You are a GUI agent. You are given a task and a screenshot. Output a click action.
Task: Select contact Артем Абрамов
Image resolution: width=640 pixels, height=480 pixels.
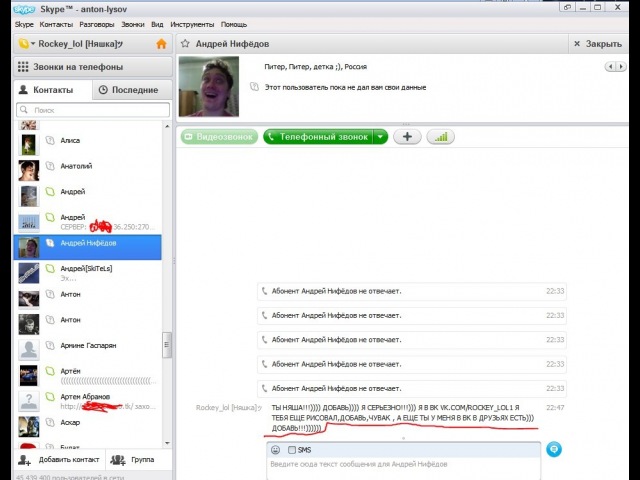[x=88, y=401]
